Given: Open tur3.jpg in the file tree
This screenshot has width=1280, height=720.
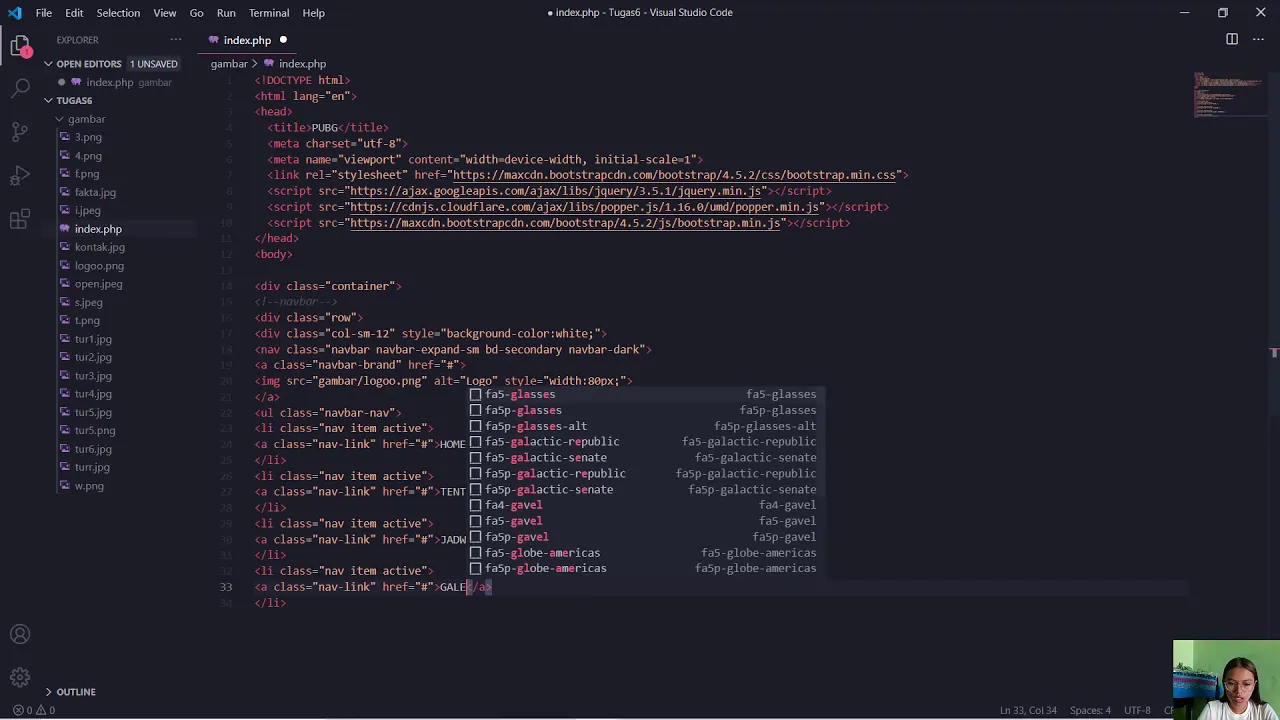Looking at the screenshot, I should [93, 376].
